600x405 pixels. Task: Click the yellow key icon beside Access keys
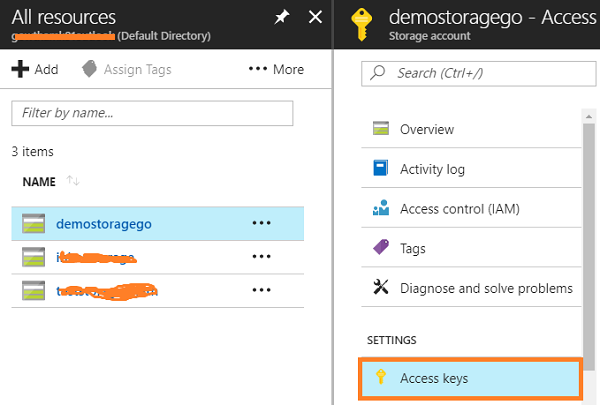[380, 378]
